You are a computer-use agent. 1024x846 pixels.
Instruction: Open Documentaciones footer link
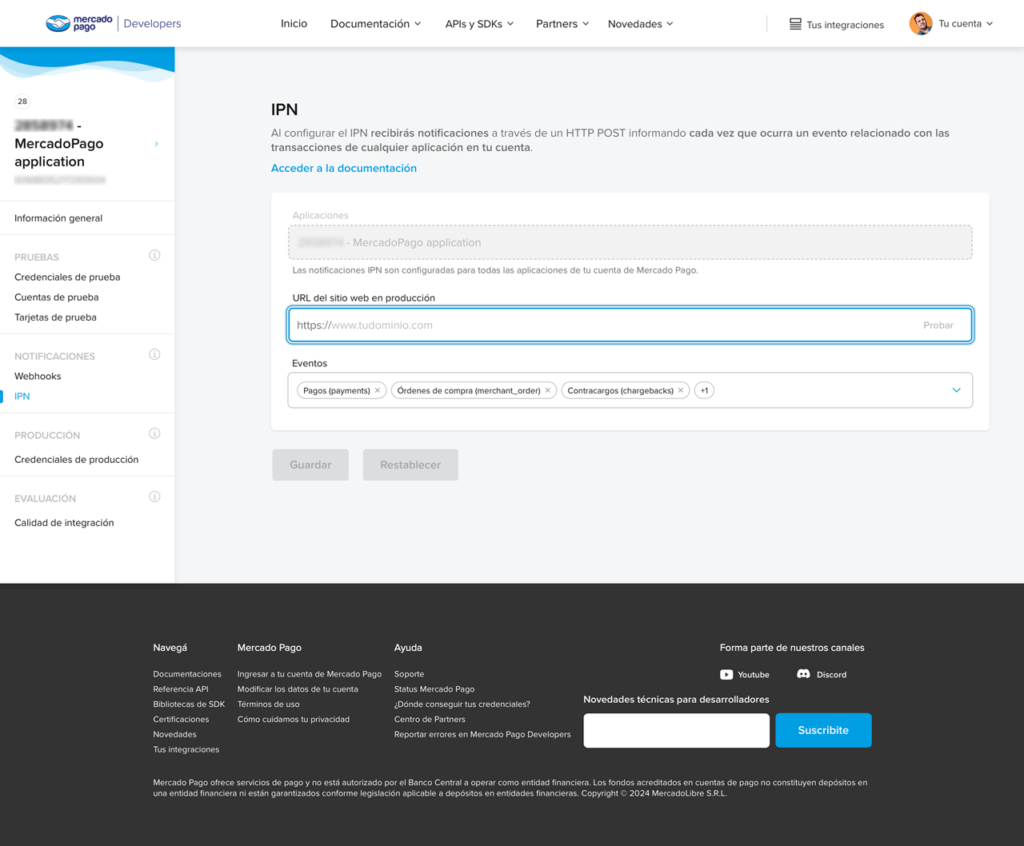(x=187, y=674)
